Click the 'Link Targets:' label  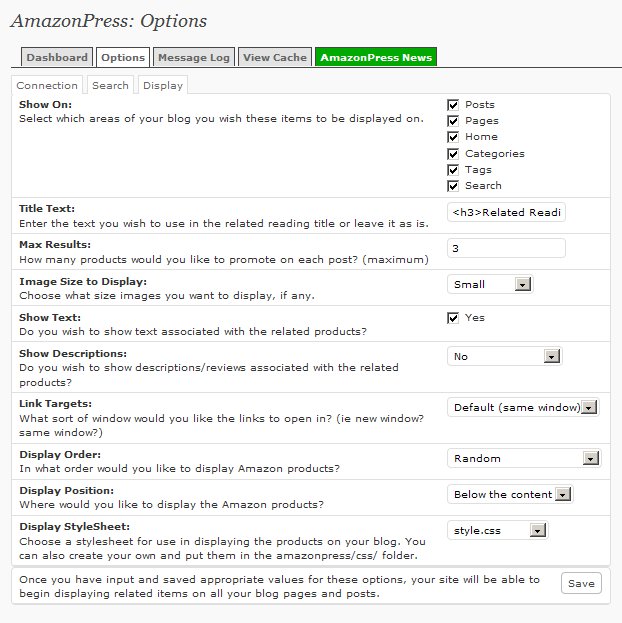point(55,404)
